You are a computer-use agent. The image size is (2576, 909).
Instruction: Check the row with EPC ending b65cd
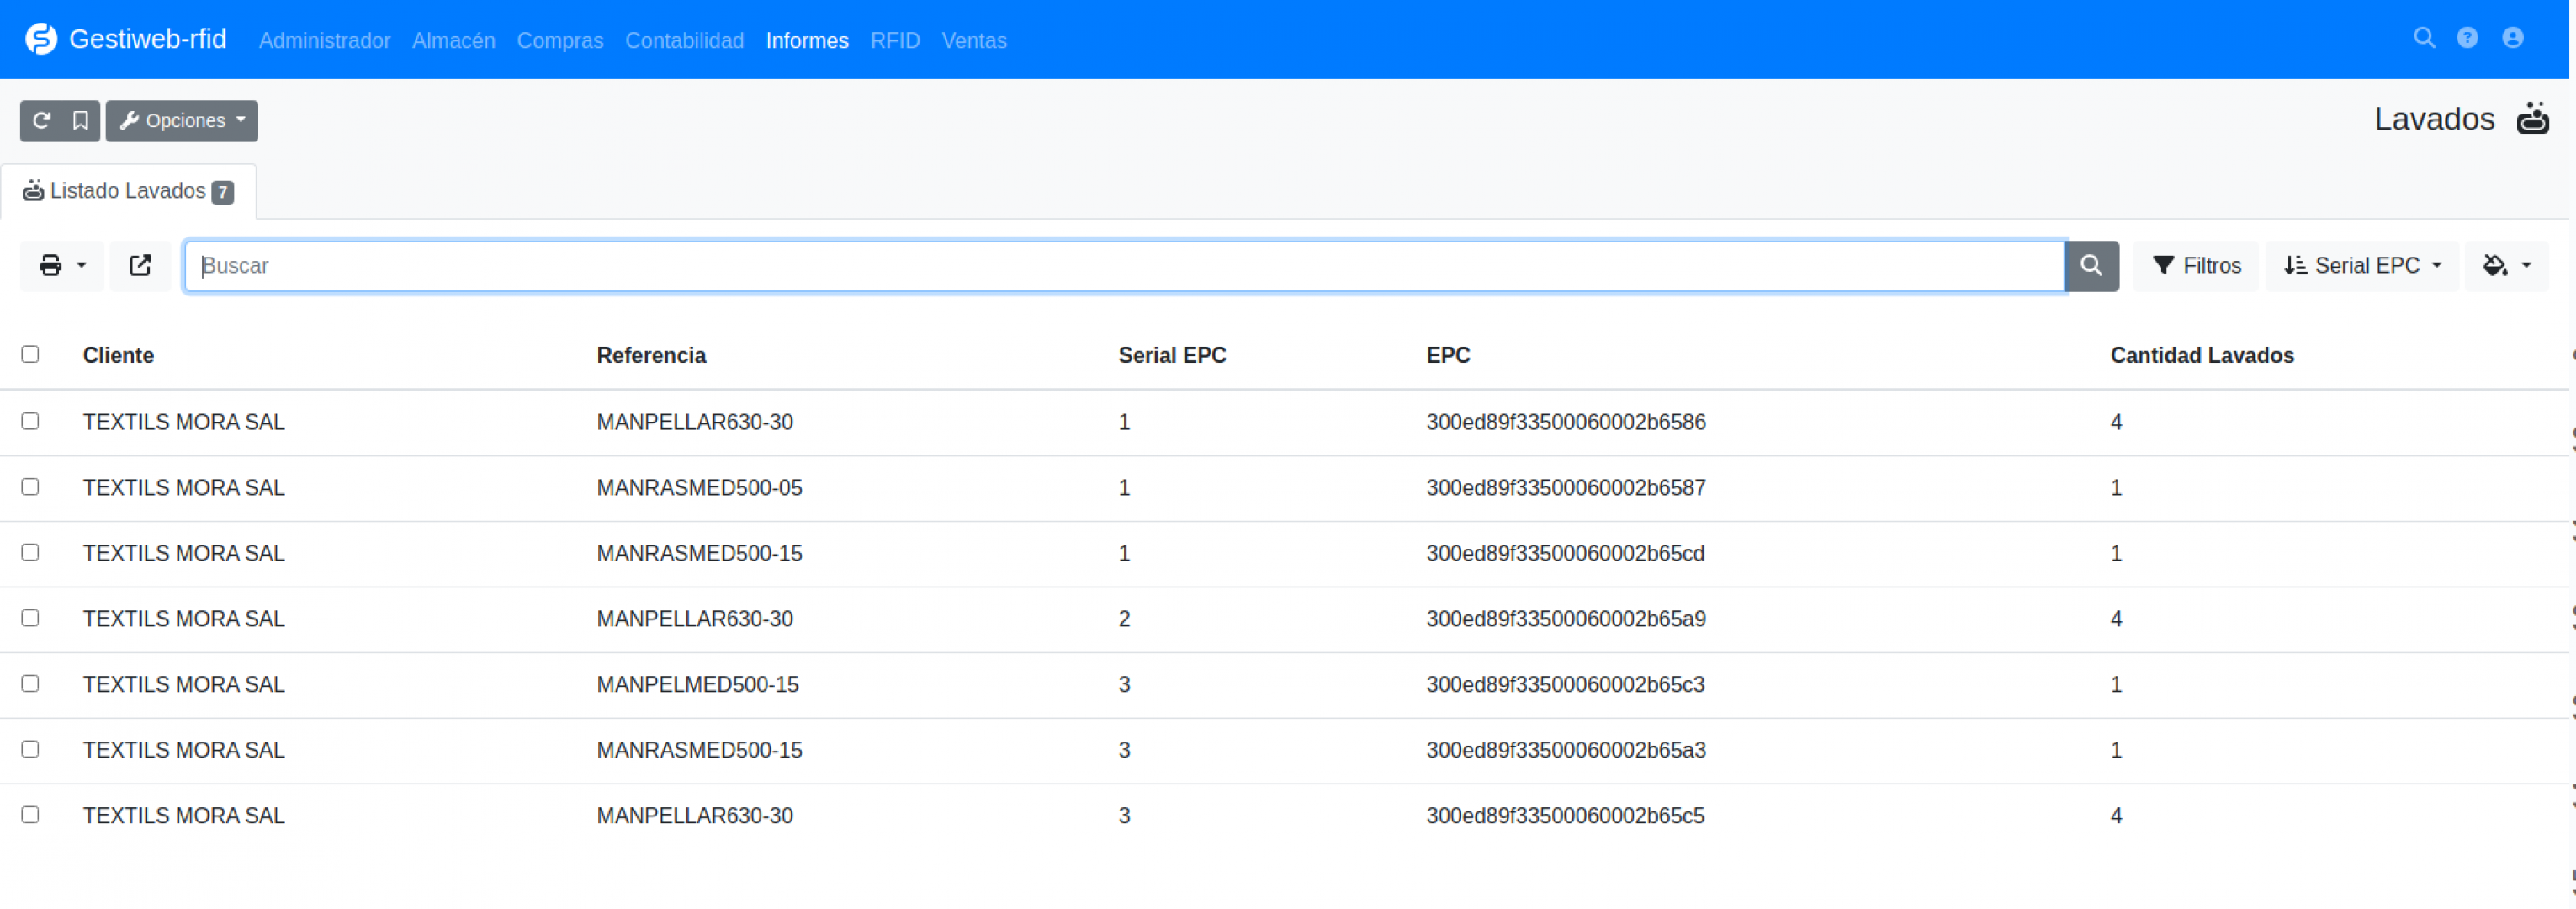[30, 552]
